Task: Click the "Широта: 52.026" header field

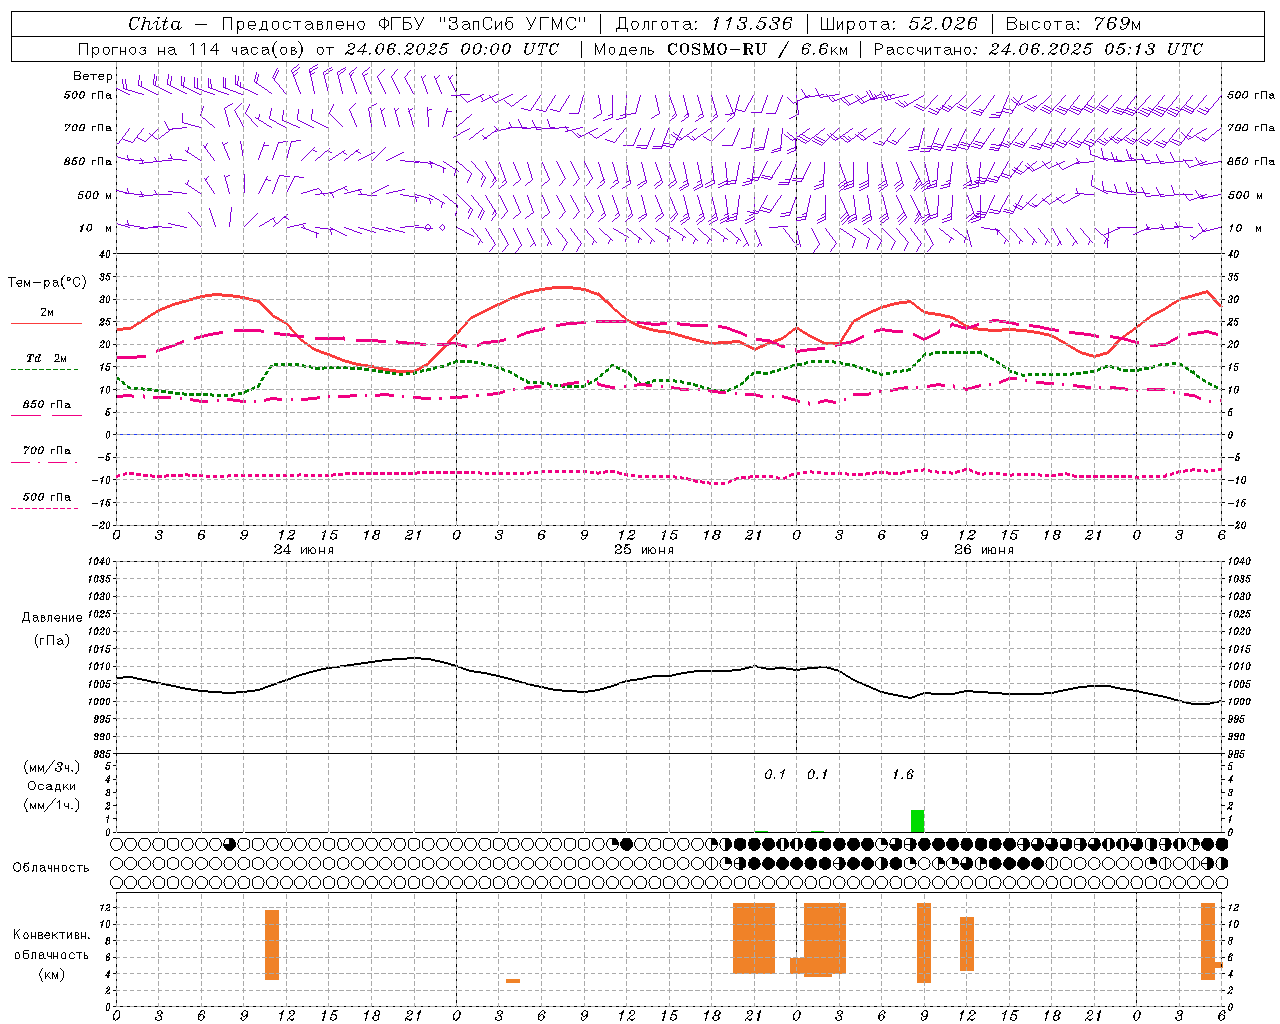Action: coord(898,24)
